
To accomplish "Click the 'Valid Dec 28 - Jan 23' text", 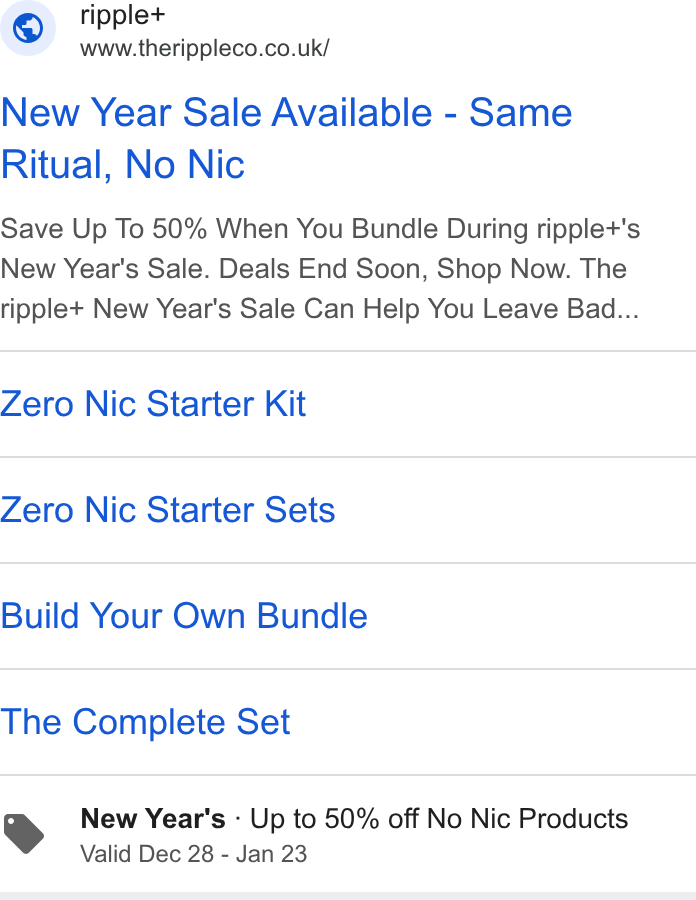I will click(x=194, y=854).
